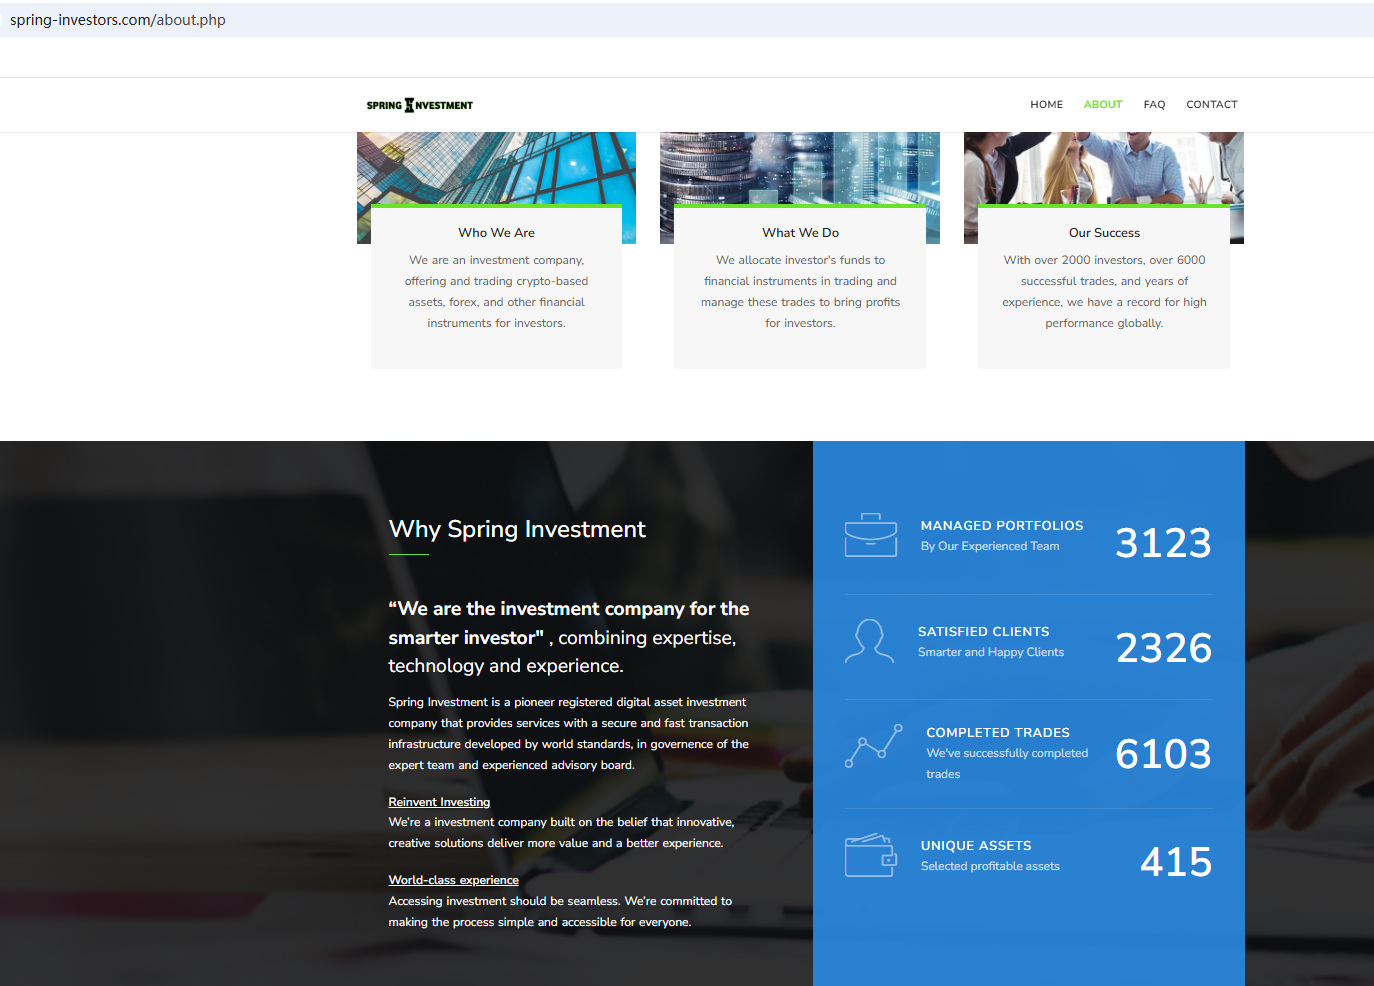Click the person icon for Satisfied Clients
The width and height of the screenshot is (1374, 986).
[x=869, y=641]
